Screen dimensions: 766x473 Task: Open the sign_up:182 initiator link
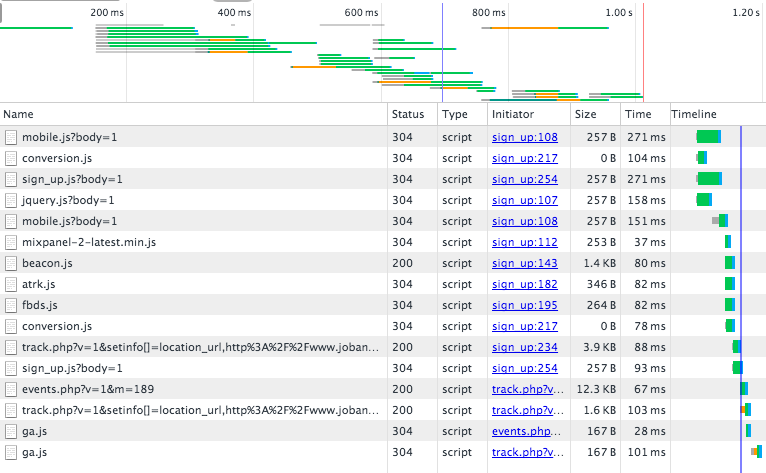click(524, 284)
